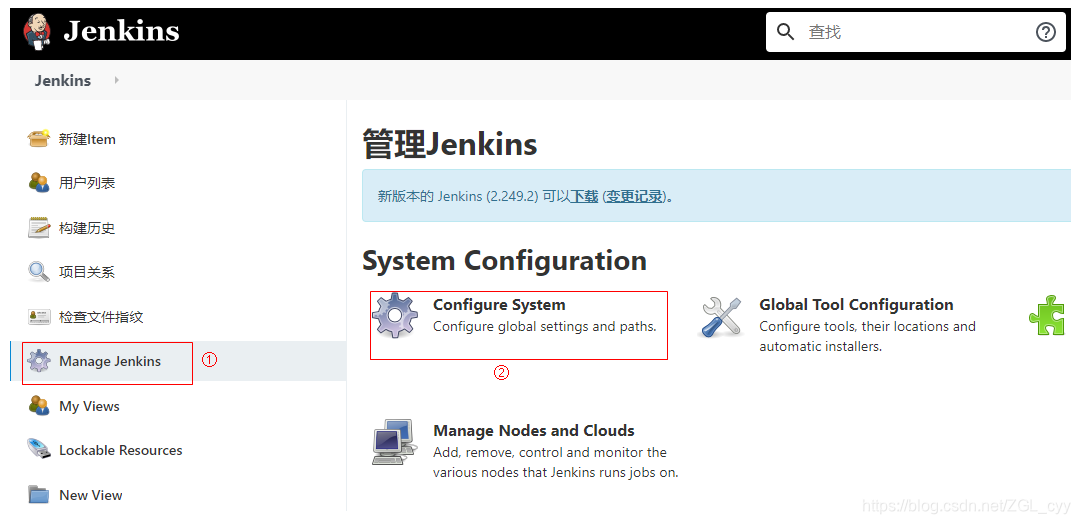
Task: Click the 检查文件指纹 ID card icon
Action: tap(39, 317)
